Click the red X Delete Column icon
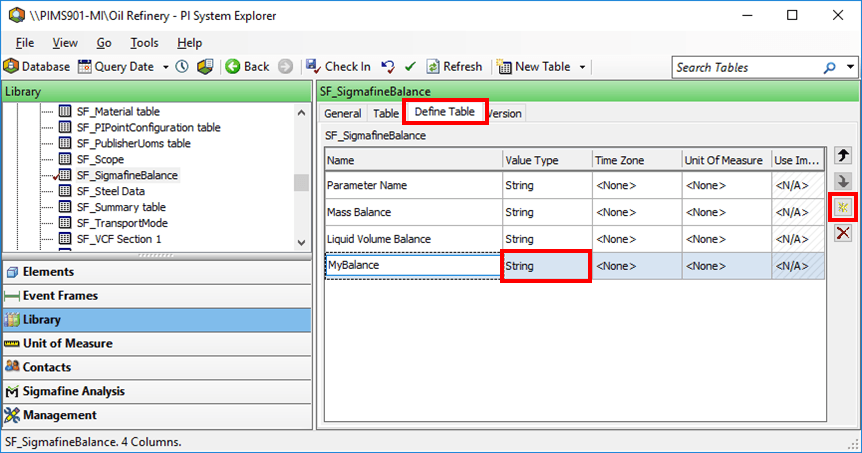The height and width of the screenshot is (453, 862). [x=843, y=233]
